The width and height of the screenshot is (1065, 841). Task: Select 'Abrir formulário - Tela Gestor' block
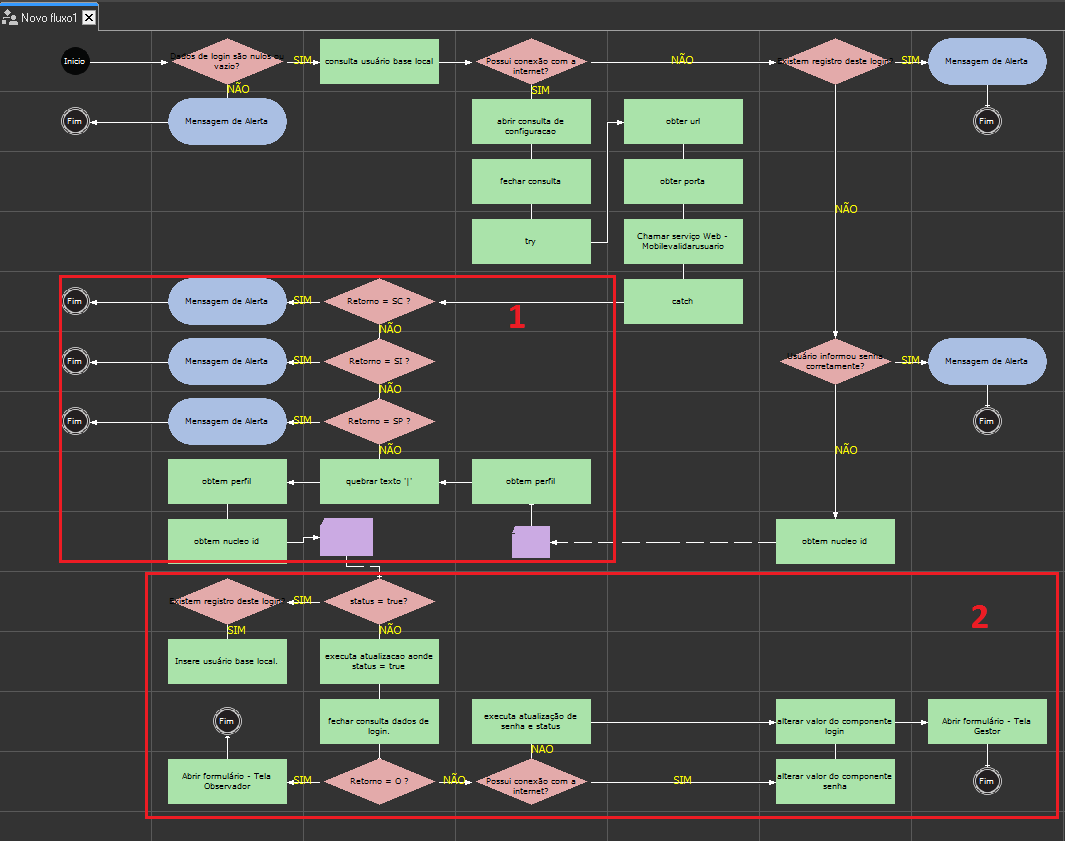pyautogui.click(x=986, y=721)
